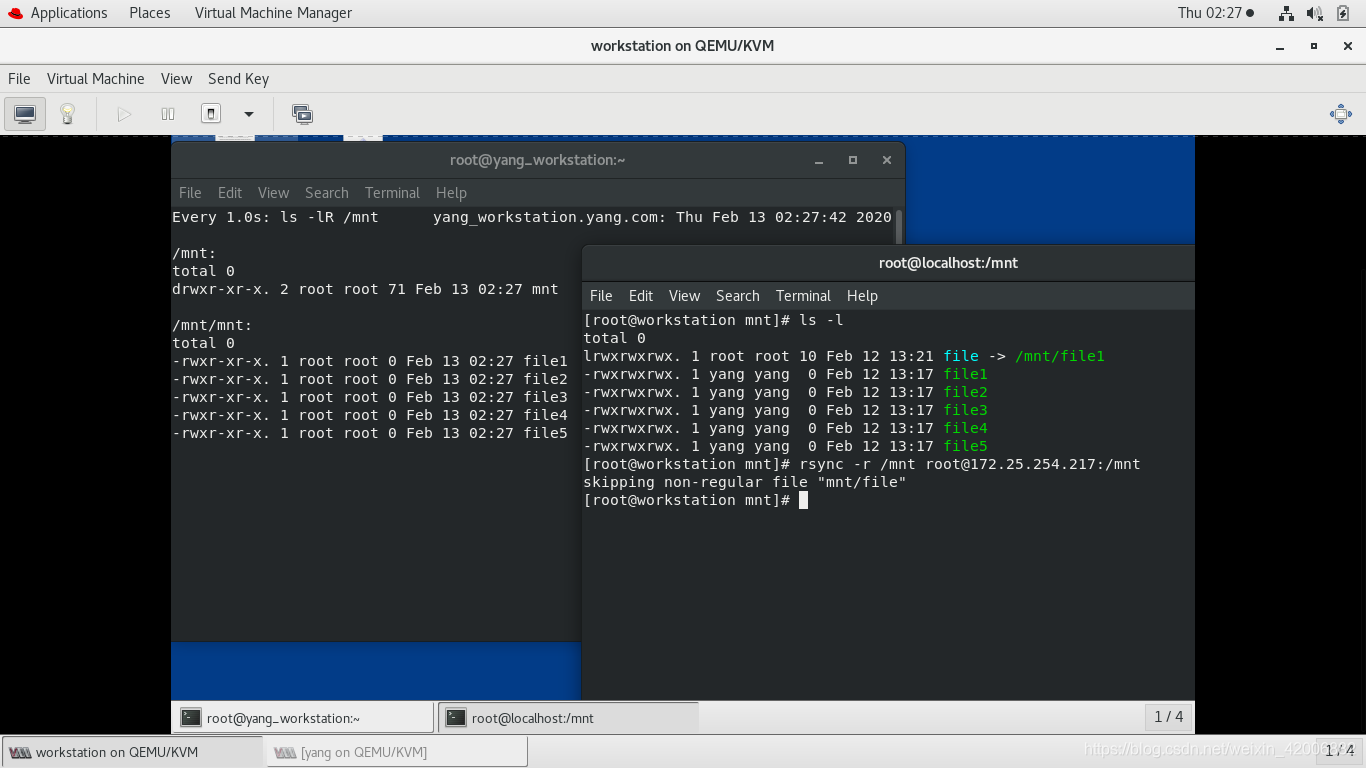Open the Send Key menu
1366x768 pixels.
238,79
